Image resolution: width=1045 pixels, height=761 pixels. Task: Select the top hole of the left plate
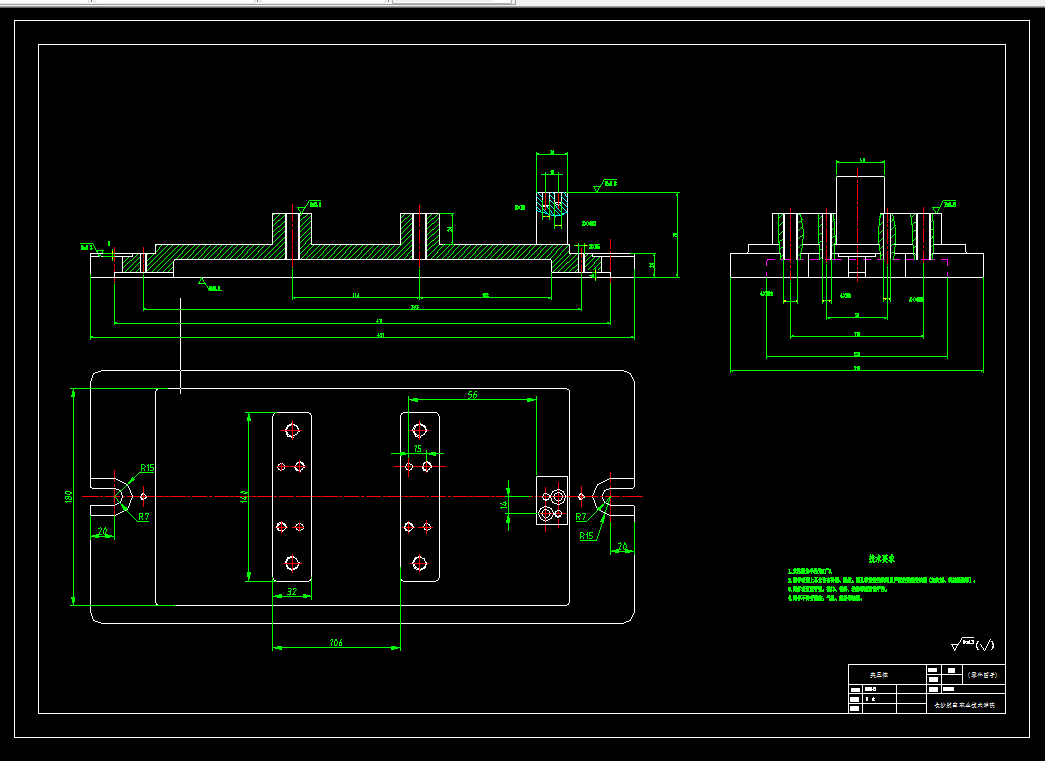tap(292, 430)
